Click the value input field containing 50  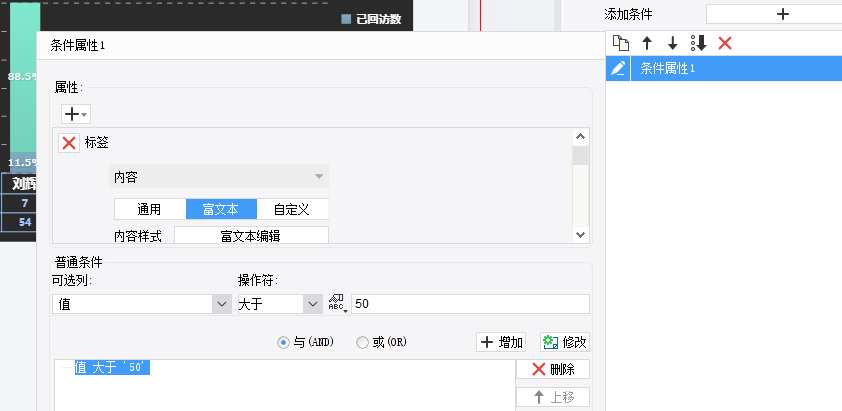point(470,304)
